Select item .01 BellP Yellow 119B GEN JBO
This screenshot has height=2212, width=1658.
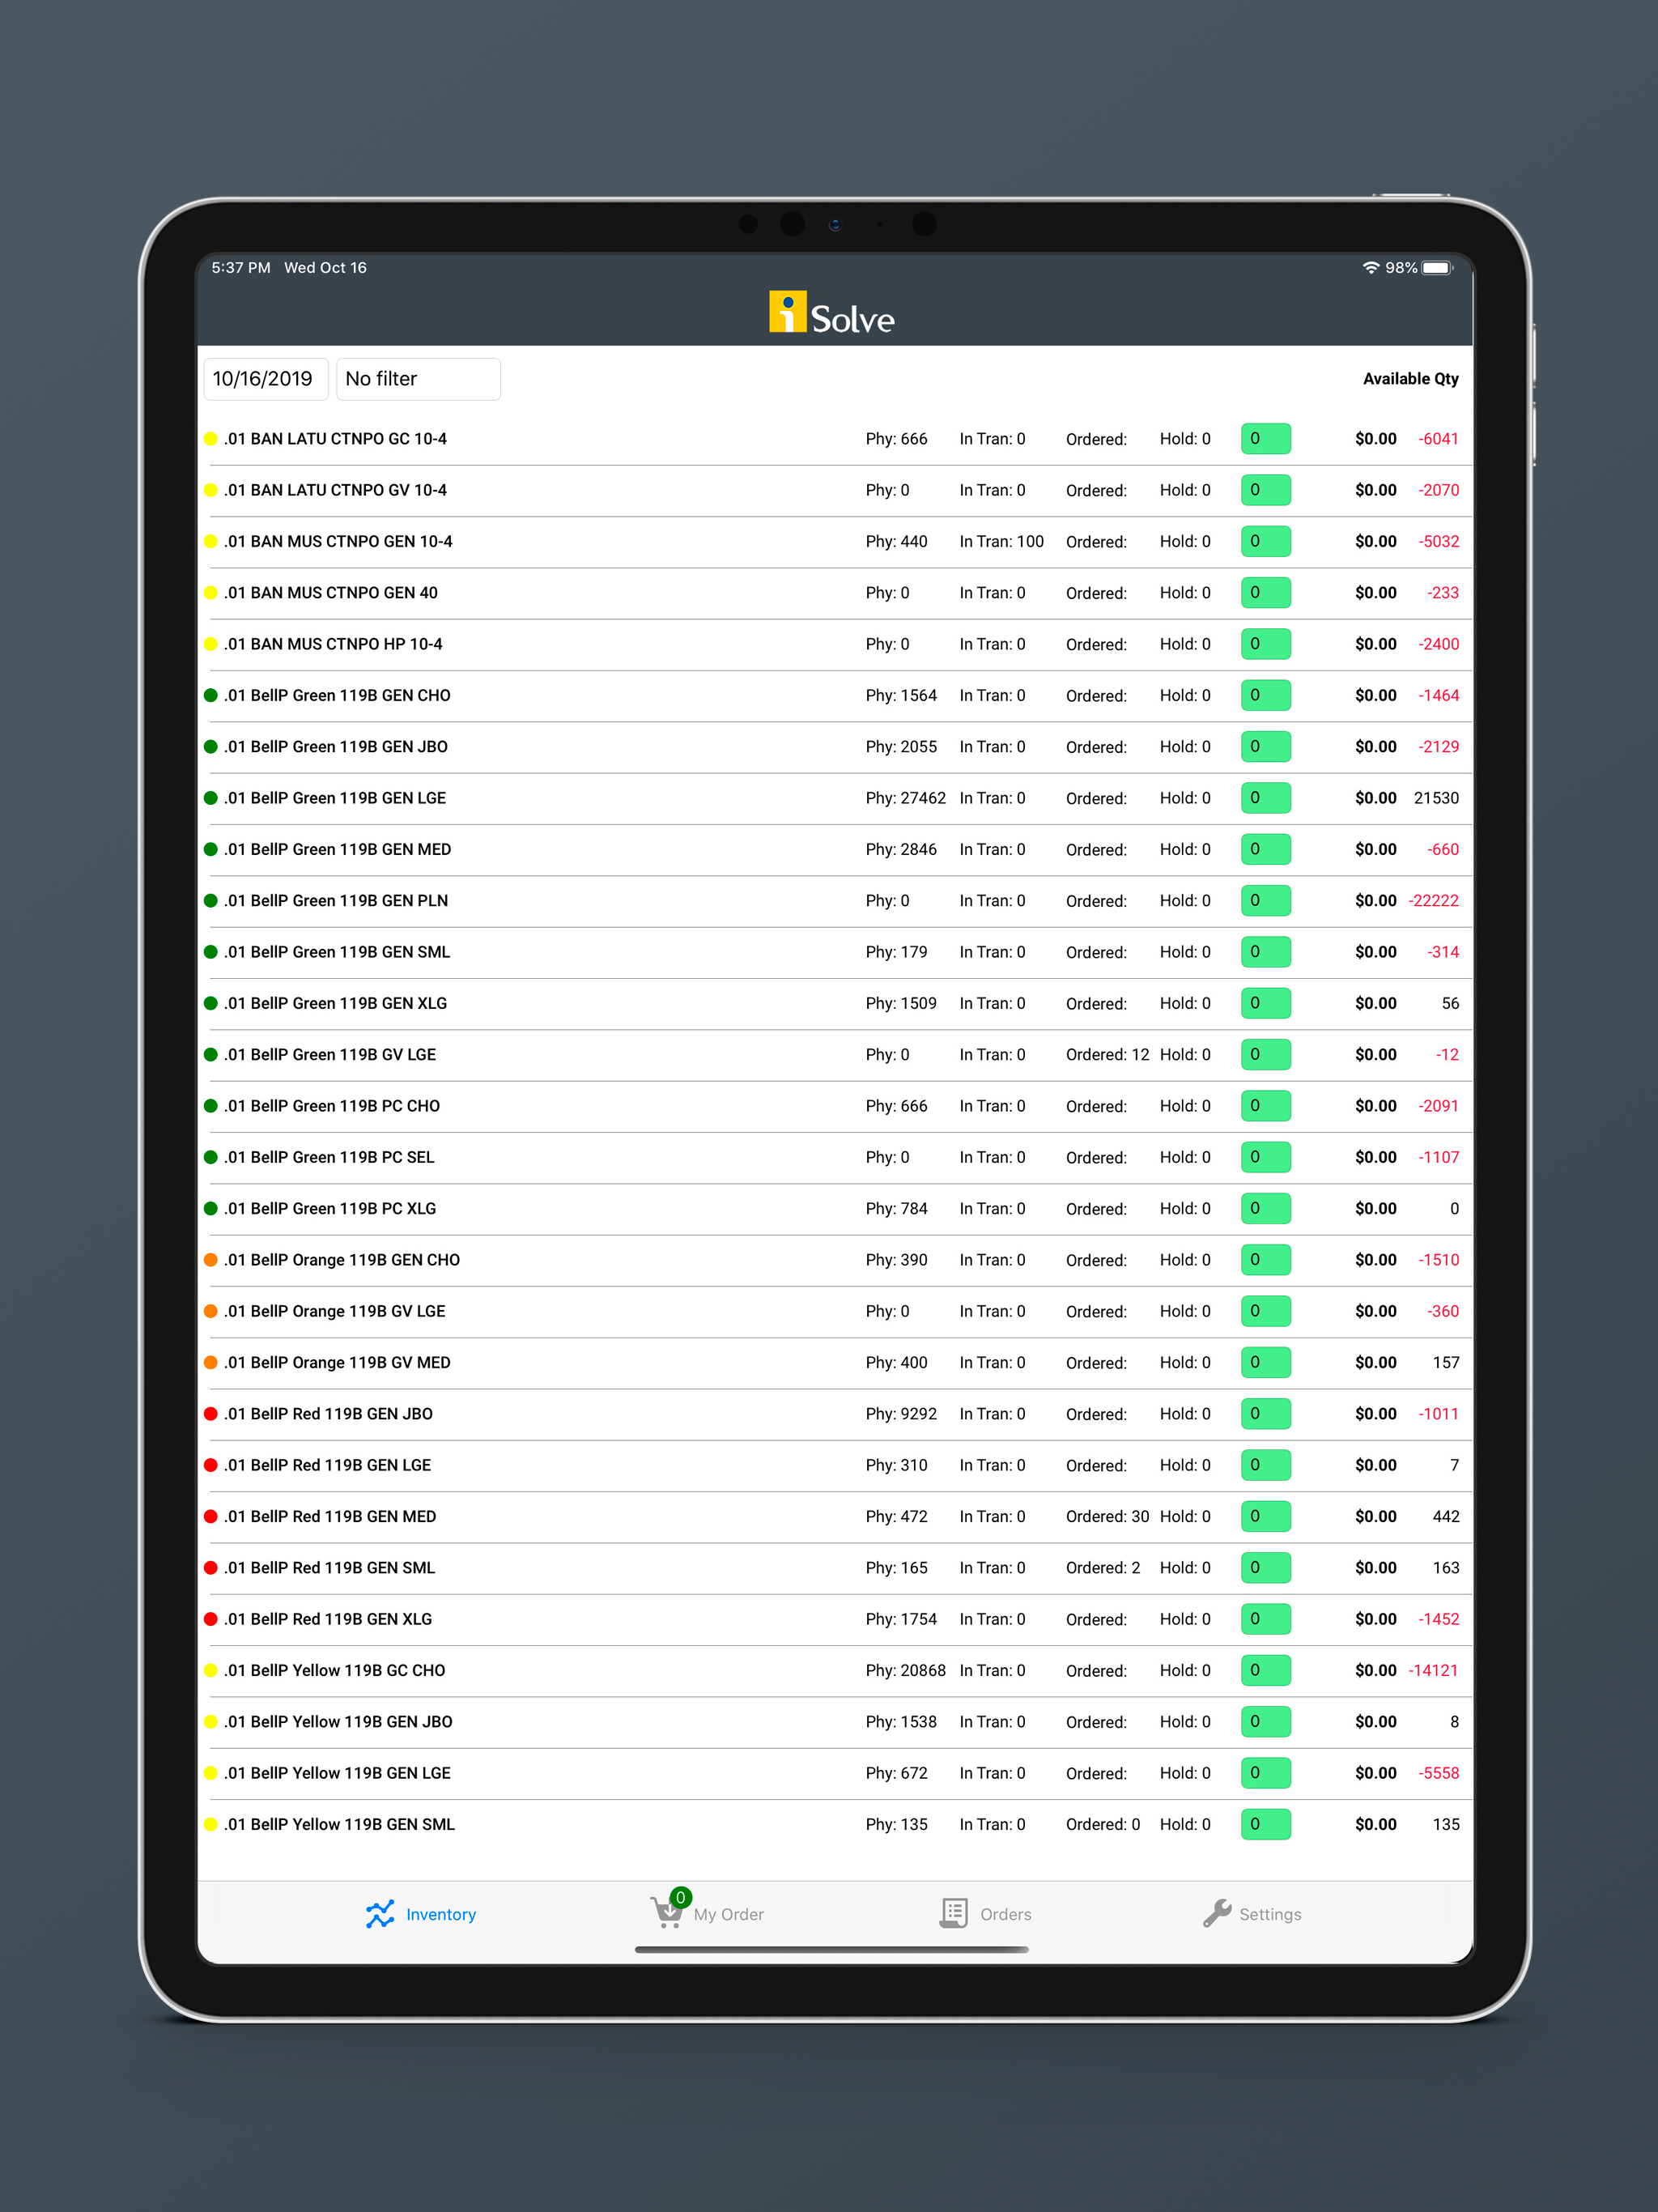pyautogui.click(x=338, y=1722)
